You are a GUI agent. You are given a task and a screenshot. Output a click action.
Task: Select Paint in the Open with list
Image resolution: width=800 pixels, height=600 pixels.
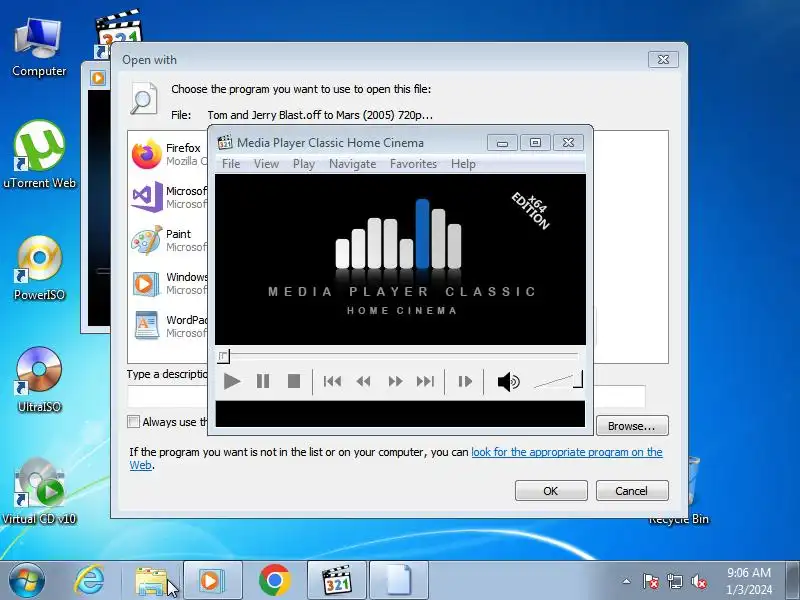[168, 240]
